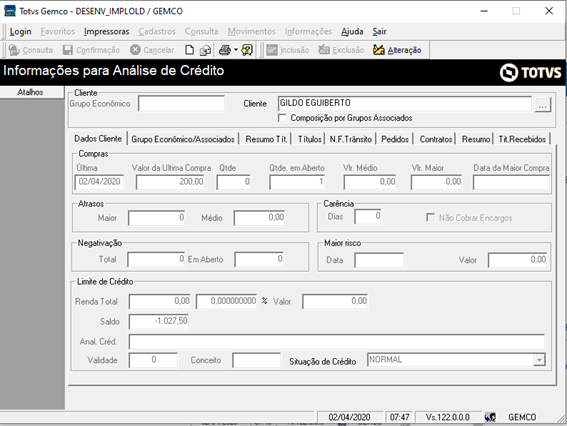Click the Cancelar toolbar button
This screenshot has width=567, height=426.
pos(152,50)
